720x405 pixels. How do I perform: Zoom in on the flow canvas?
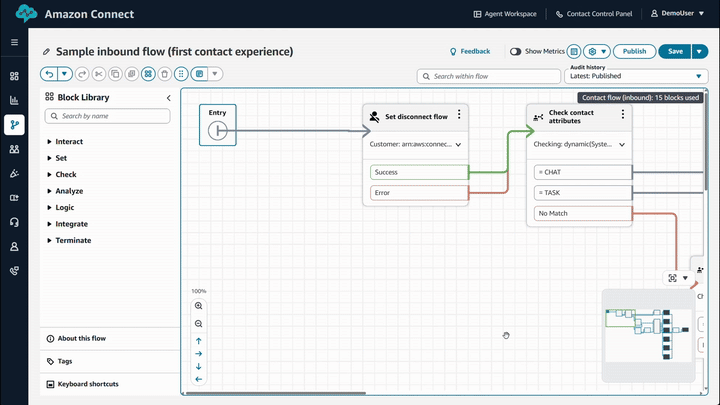click(x=198, y=306)
